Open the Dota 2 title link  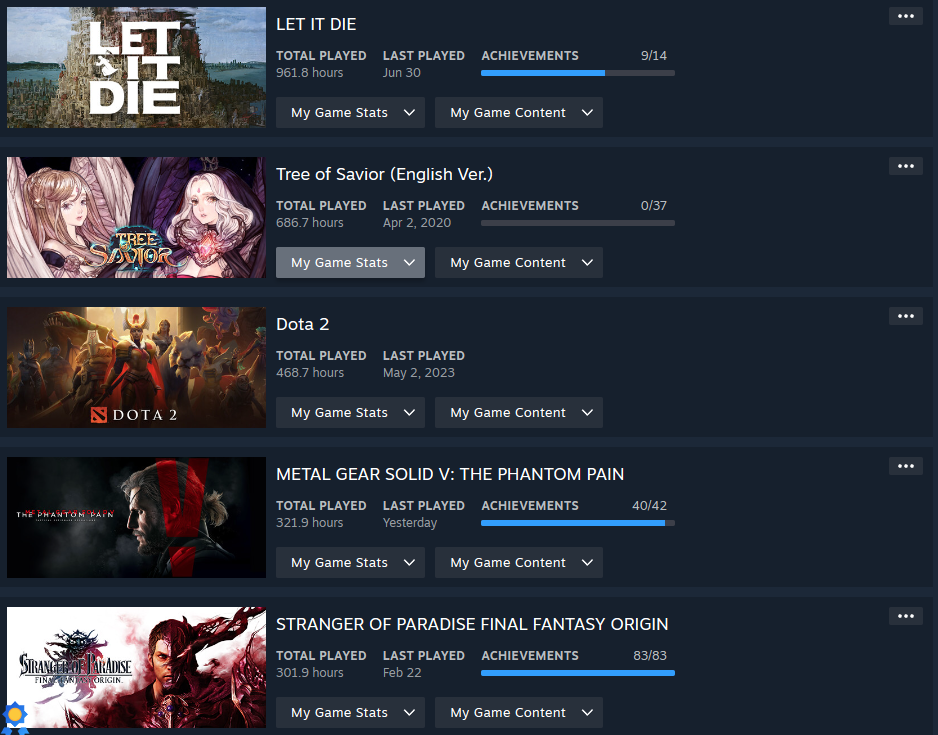pos(302,324)
